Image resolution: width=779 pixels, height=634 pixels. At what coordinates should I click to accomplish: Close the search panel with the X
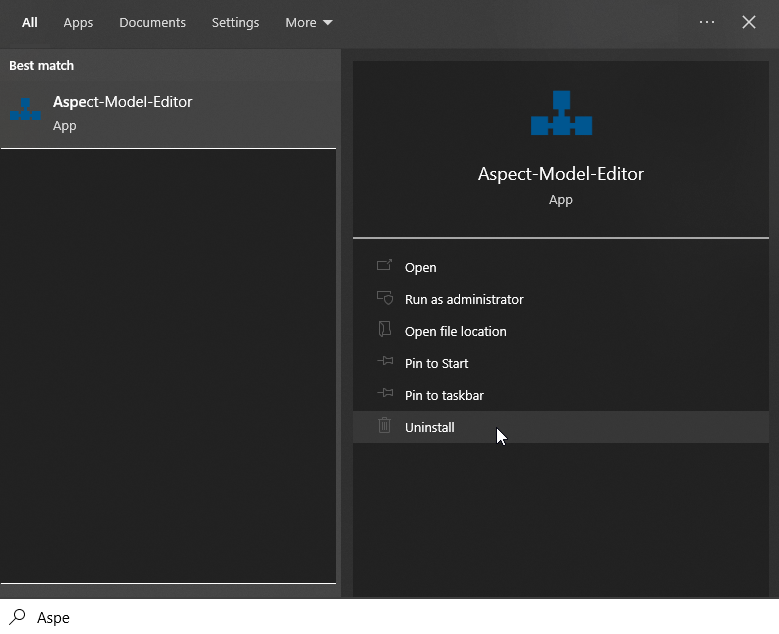pos(749,22)
